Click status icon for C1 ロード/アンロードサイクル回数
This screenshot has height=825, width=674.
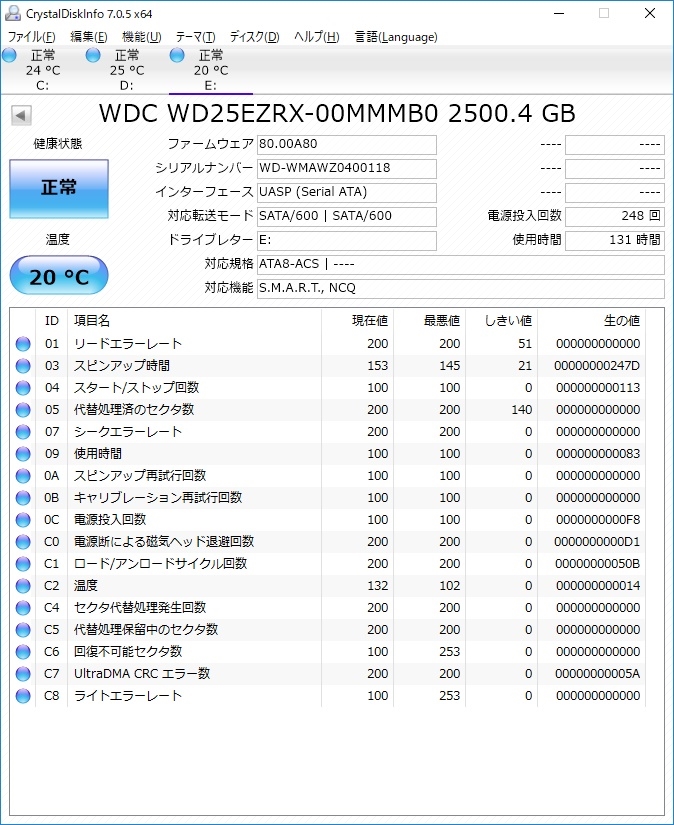(23, 564)
